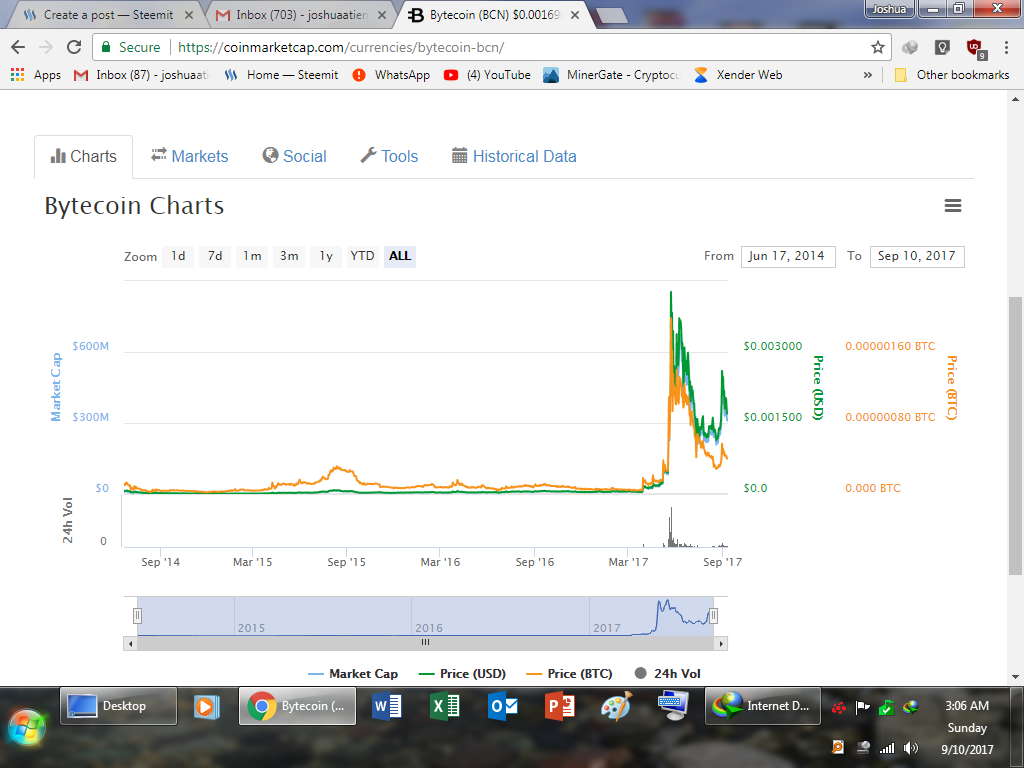Open Excel from the taskbar

[x=445, y=707]
